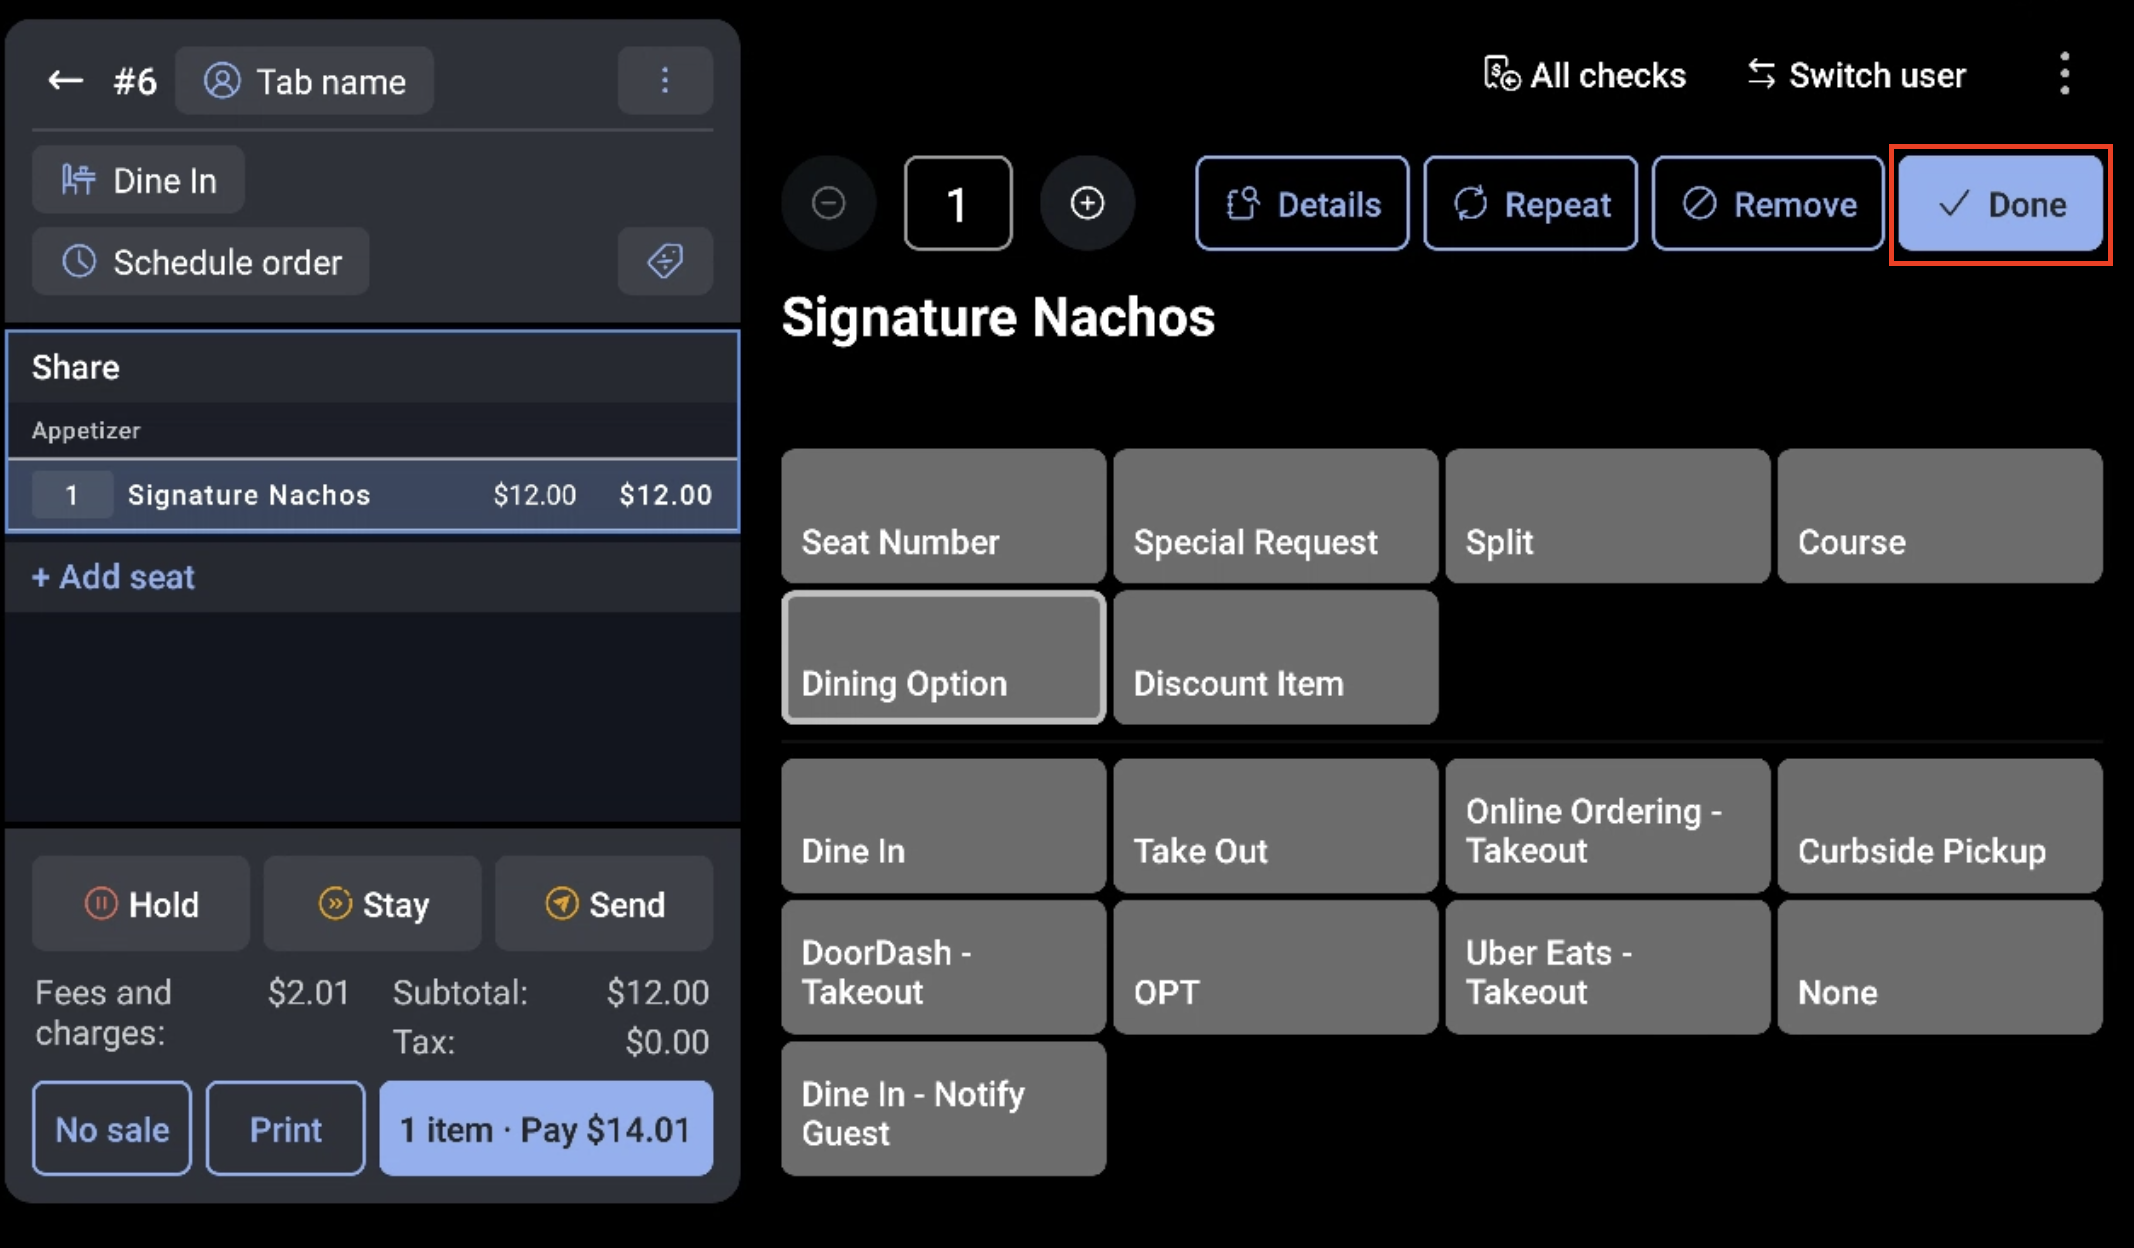This screenshot has width=2134, height=1248.
Task: Switch user from the top bar
Action: 1856,75
